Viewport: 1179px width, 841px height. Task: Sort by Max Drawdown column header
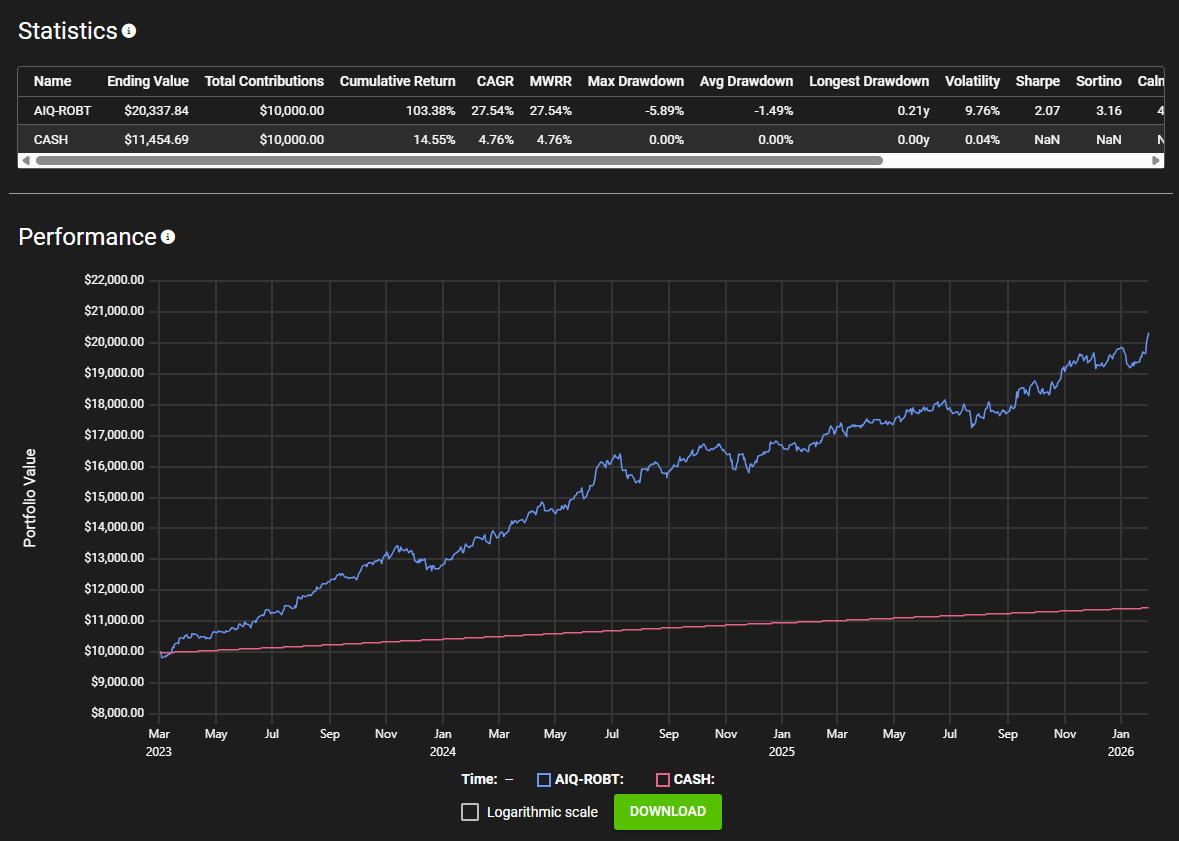635,81
